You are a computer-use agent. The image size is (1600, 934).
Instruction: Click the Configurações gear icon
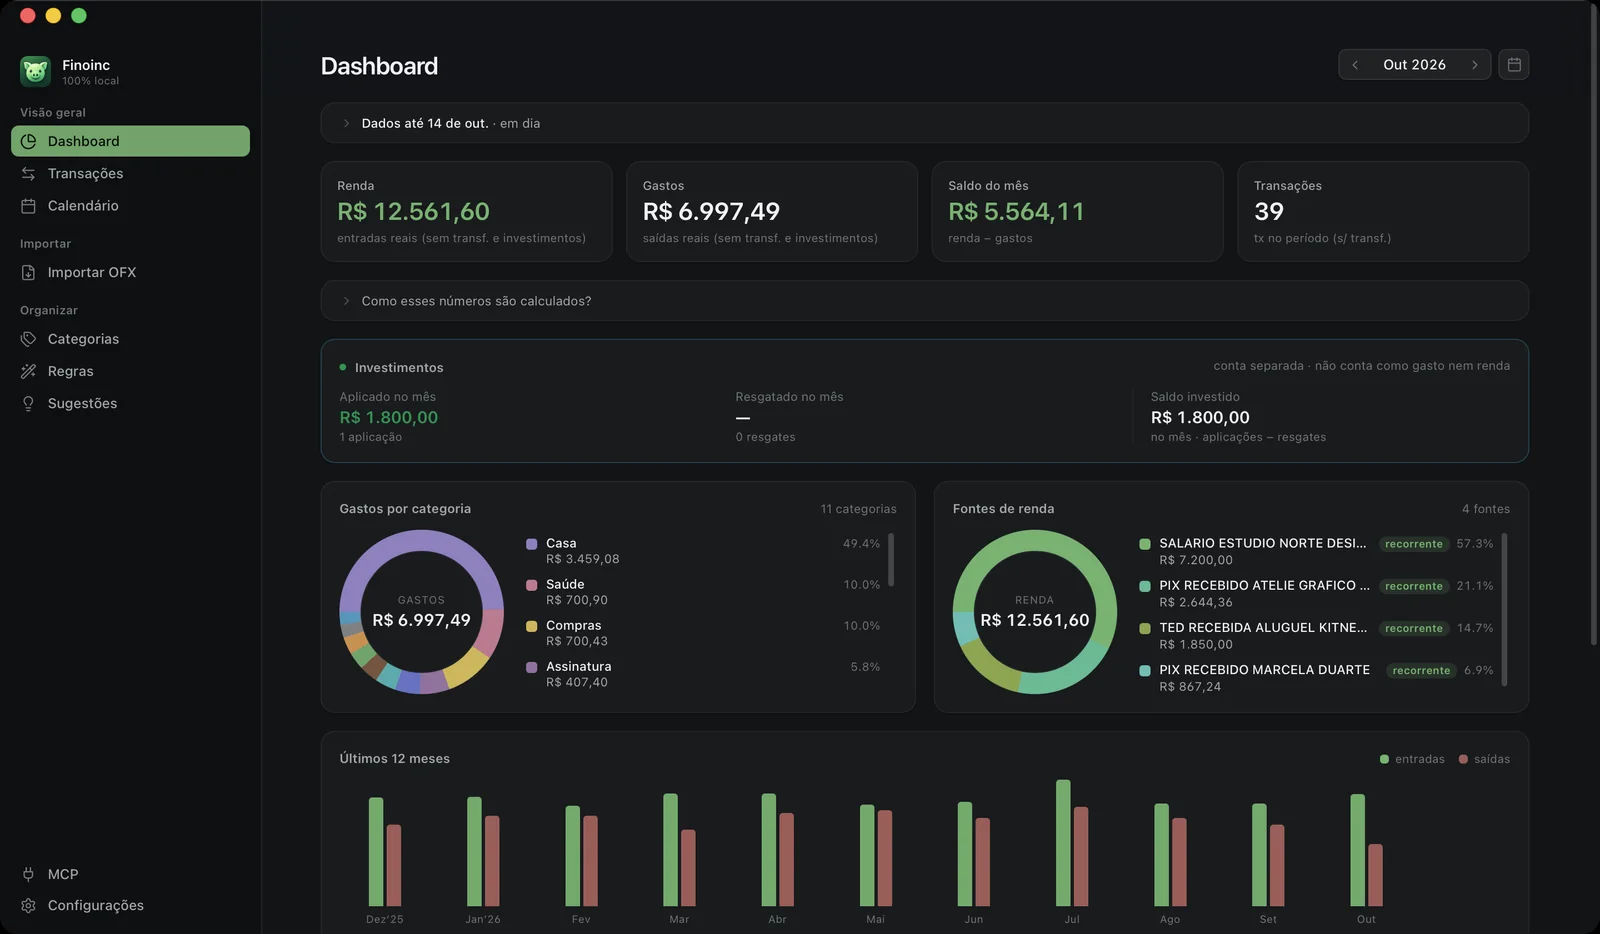28,905
